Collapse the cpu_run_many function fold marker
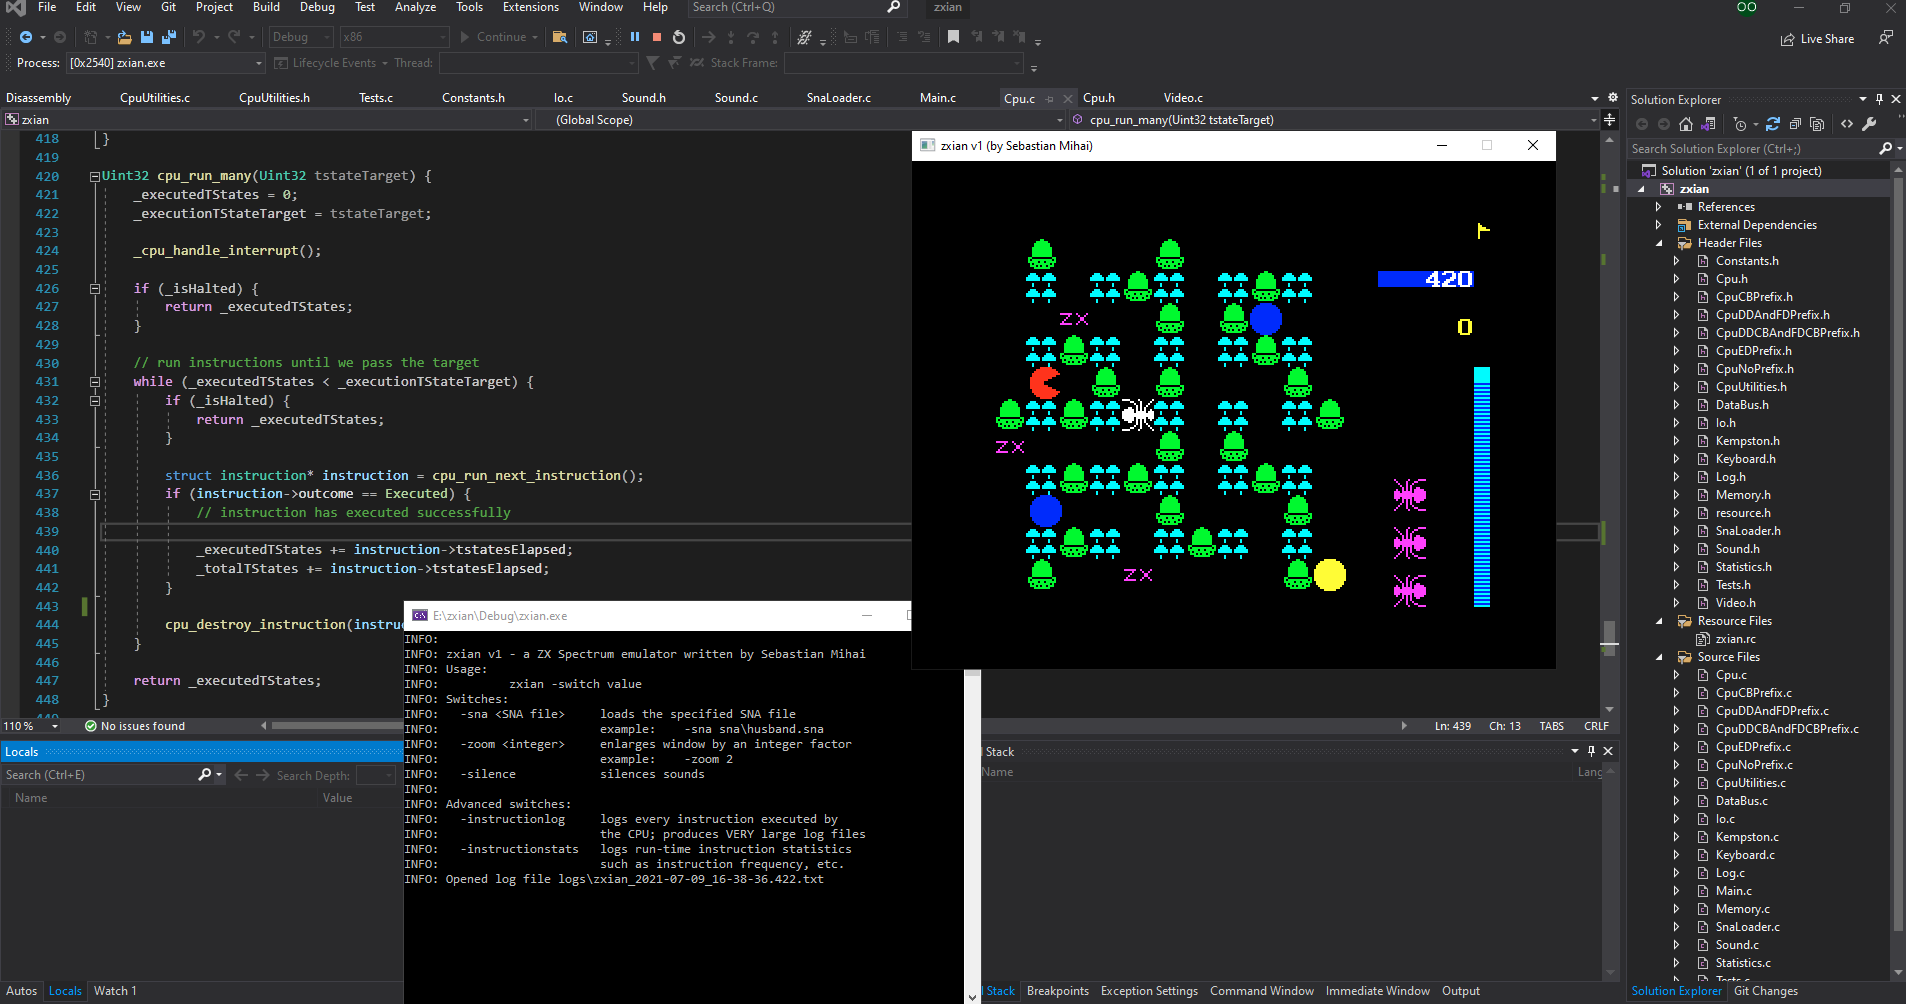The width and height of the screenshot is (1906, 1004). pos(95,176)
